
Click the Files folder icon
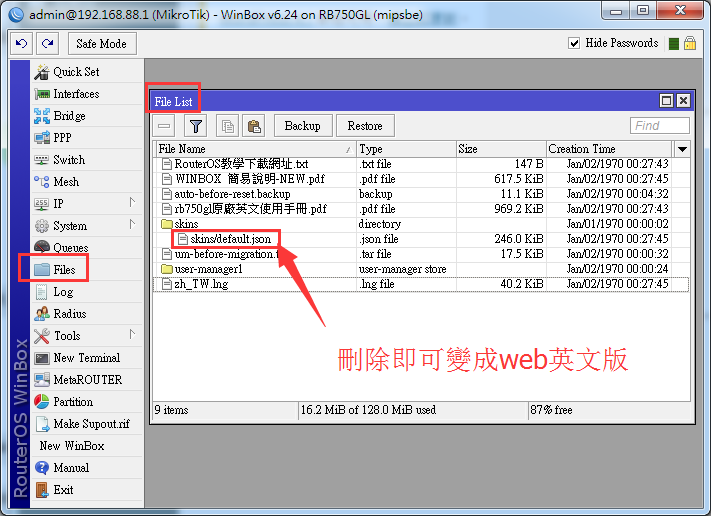coord(42,269)
